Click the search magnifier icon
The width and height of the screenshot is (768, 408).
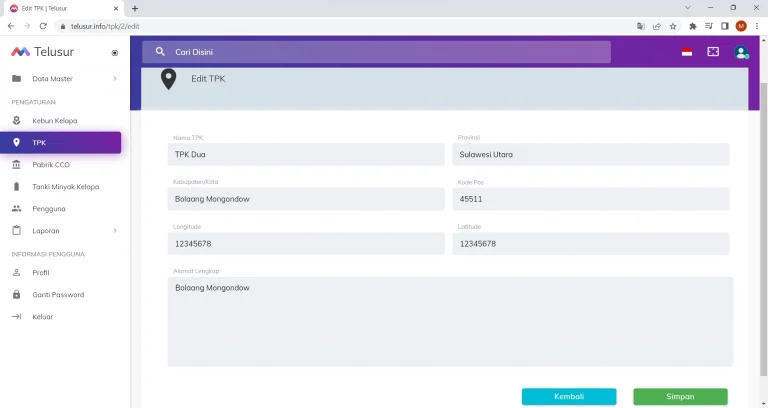pyautogui.click(x=160, y=51)
